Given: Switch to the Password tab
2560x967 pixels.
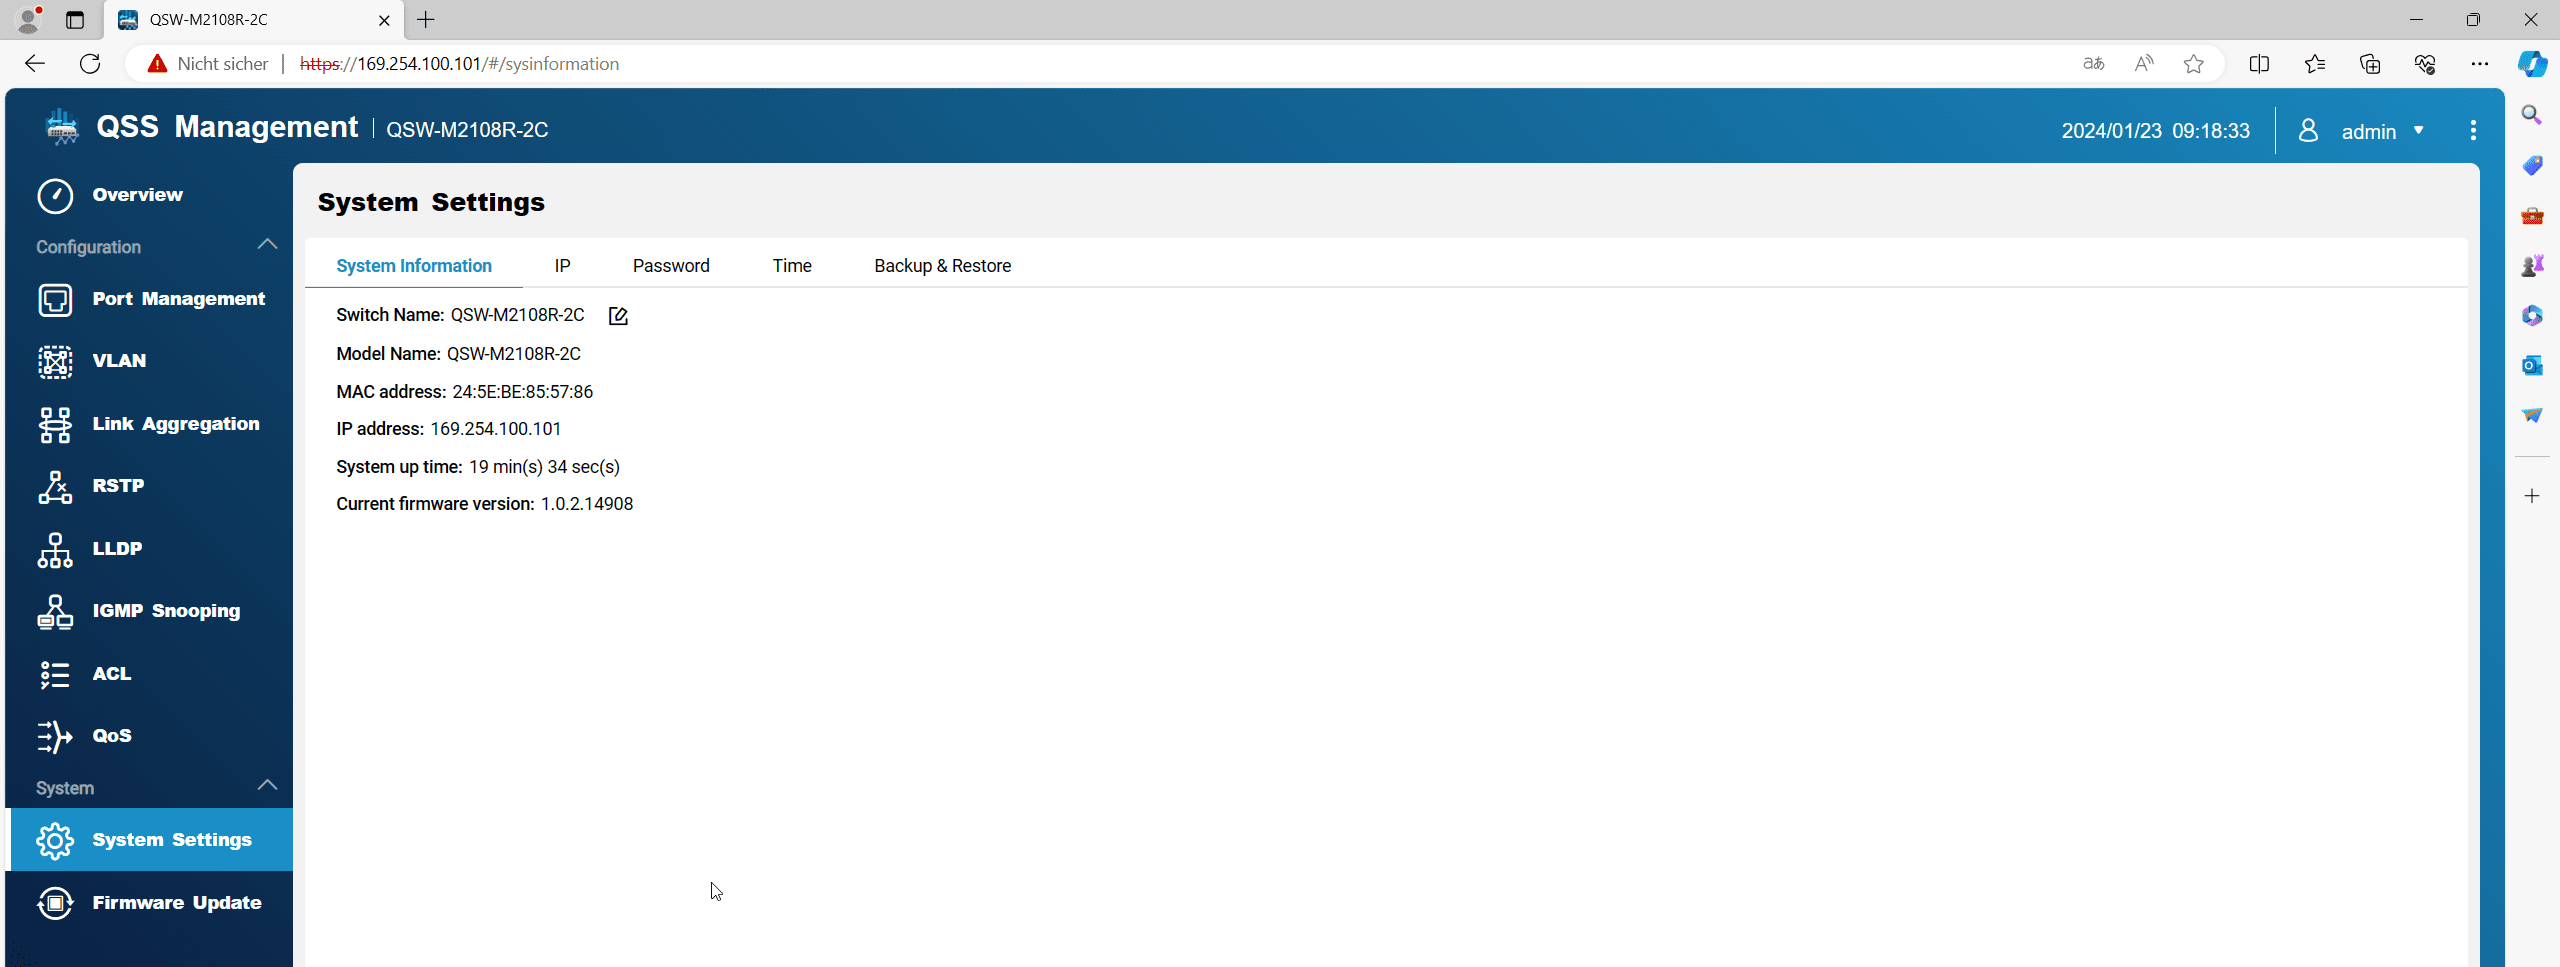Looking at the screenshot, I should (671, 266).
